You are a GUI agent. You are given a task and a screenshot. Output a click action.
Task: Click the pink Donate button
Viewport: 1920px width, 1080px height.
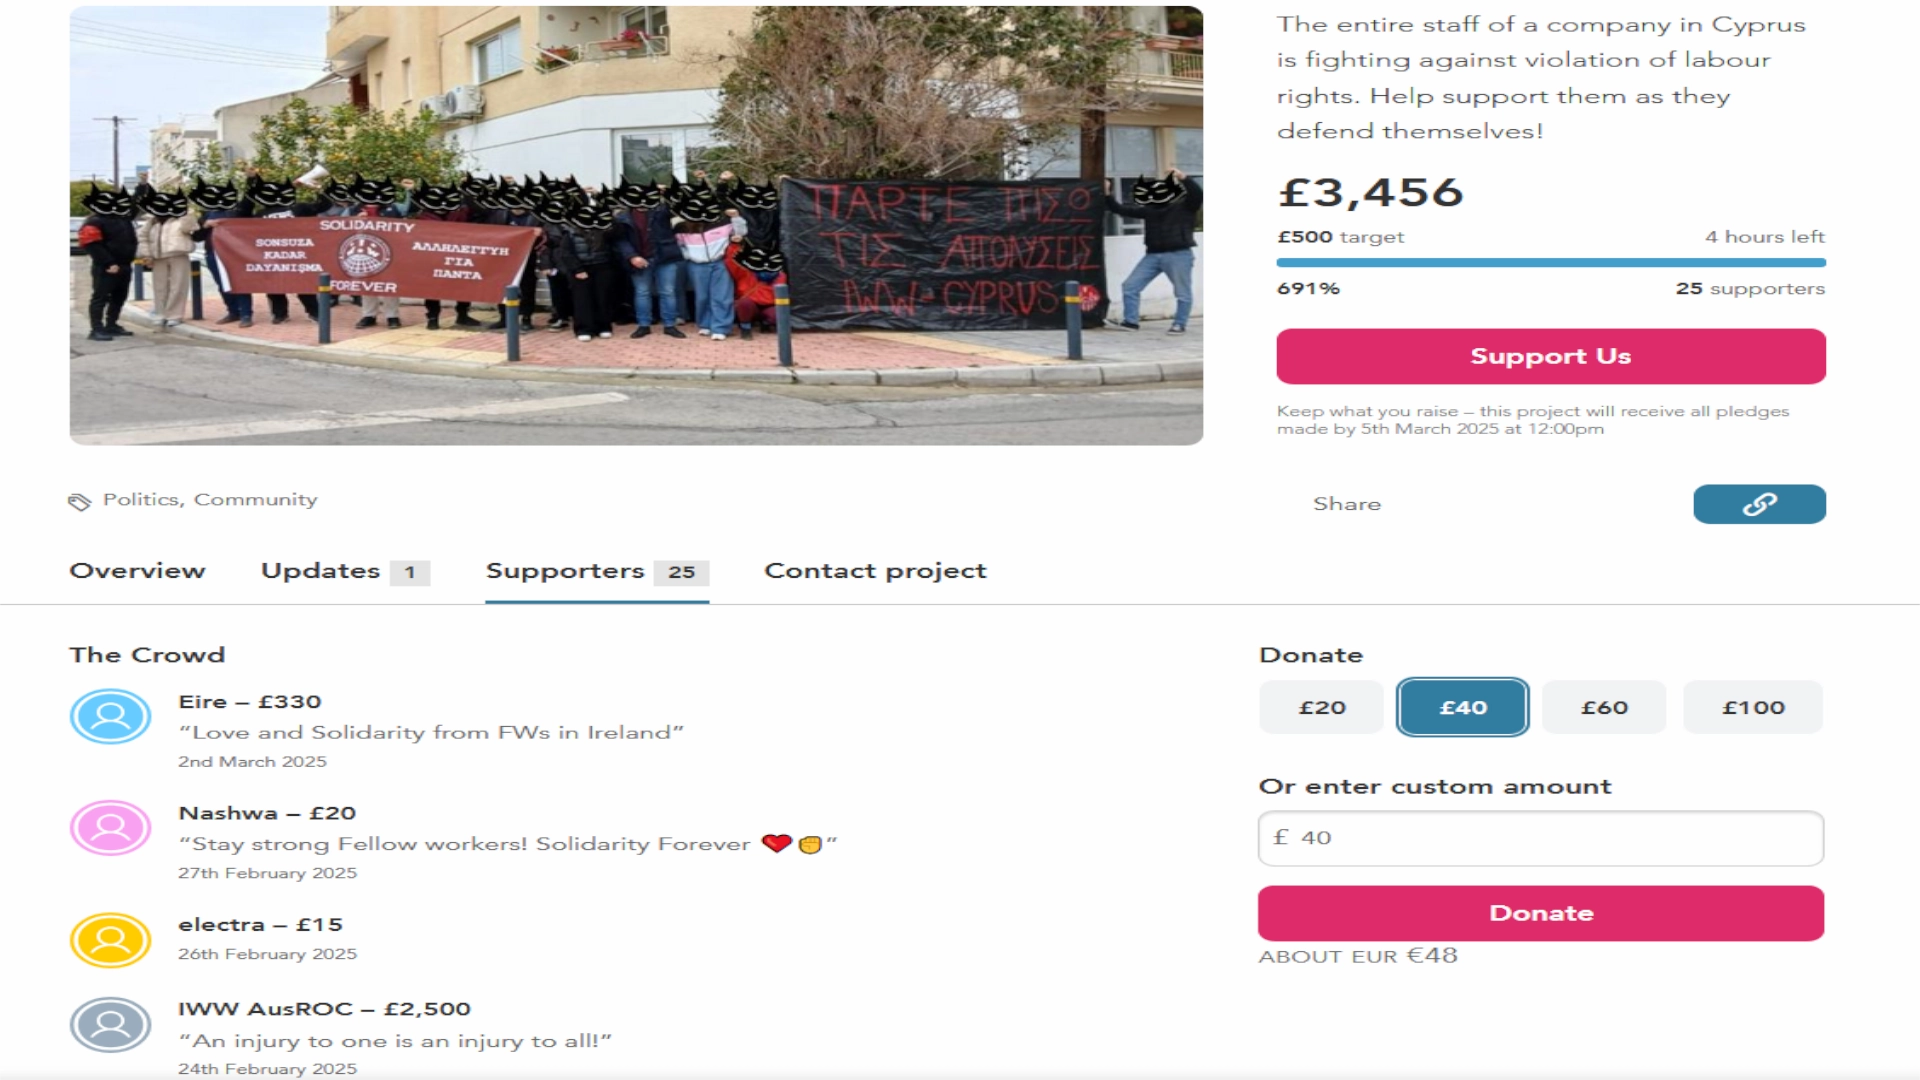[1541, 913]
